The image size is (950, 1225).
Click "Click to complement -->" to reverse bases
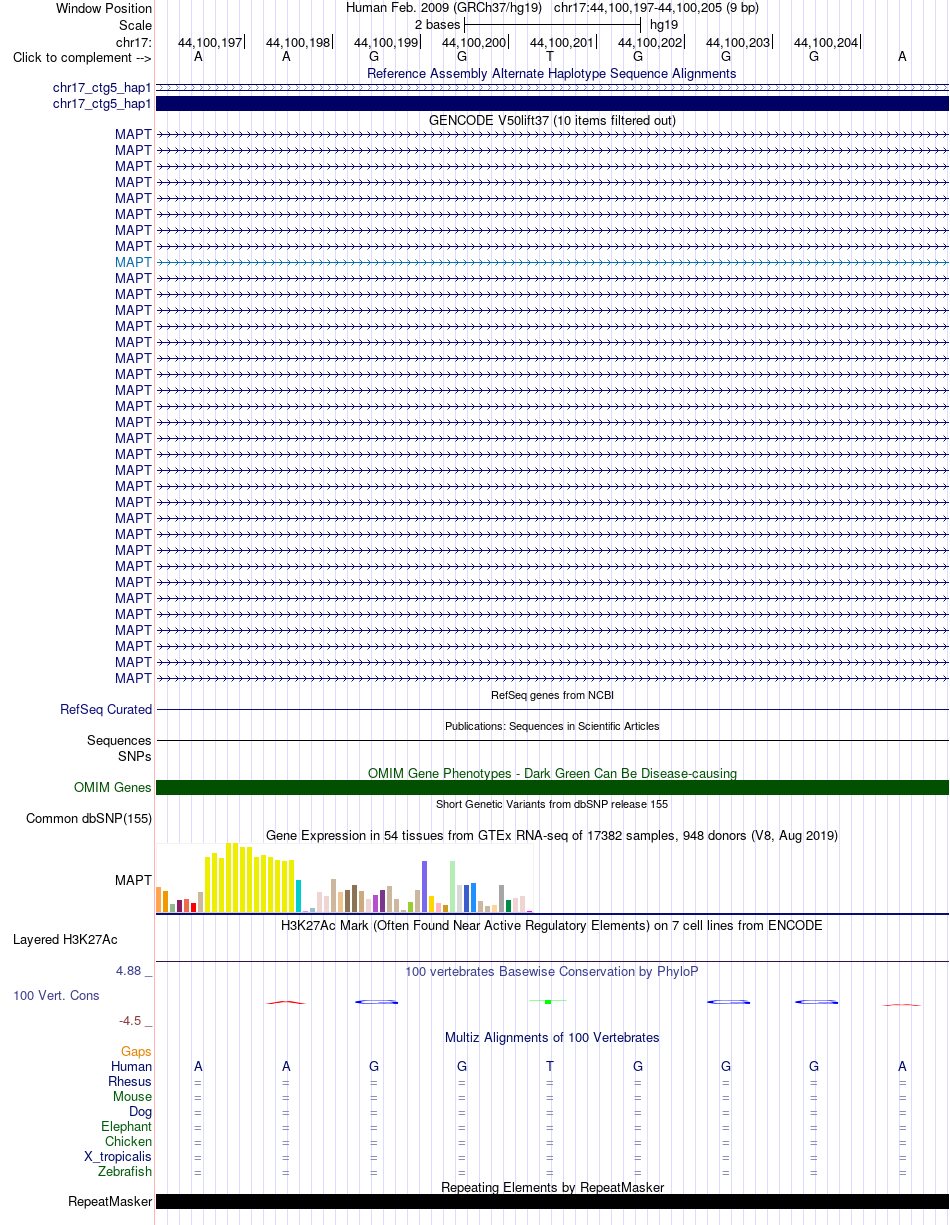(82, 57)
